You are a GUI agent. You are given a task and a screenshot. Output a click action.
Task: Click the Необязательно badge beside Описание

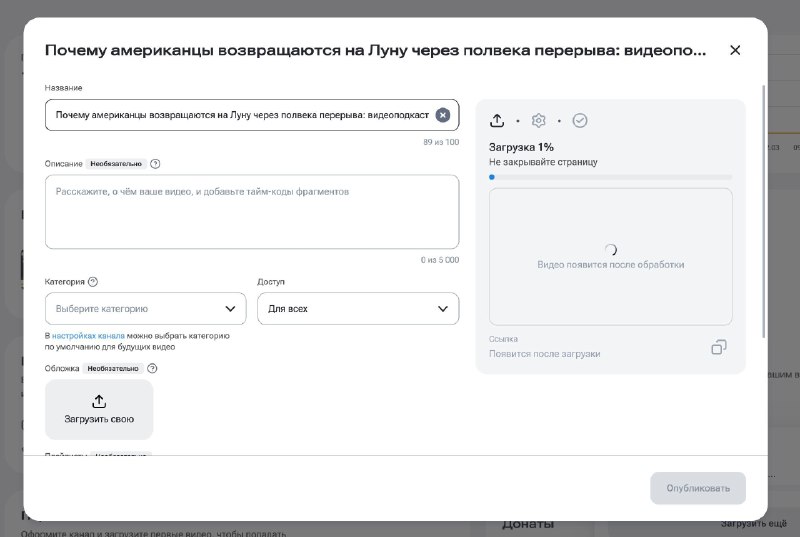[x=116, y=164]
